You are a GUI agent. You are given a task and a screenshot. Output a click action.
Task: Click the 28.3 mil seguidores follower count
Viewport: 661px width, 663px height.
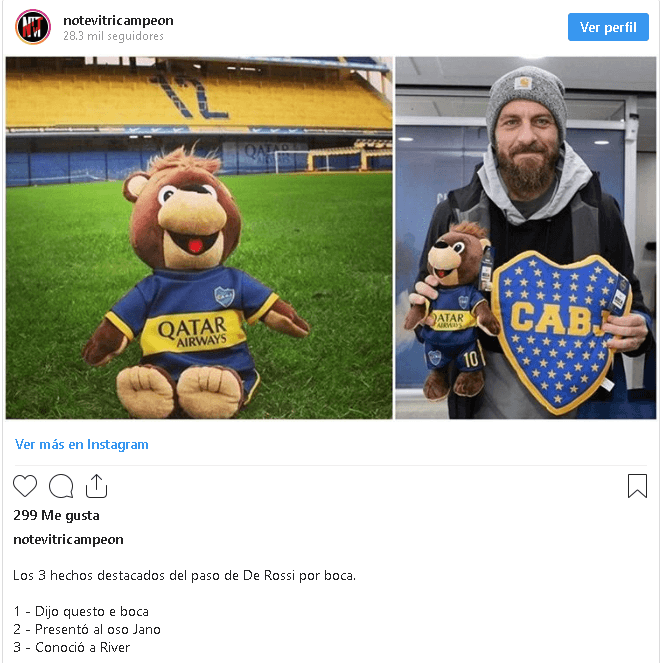click(x=113, y=36)
